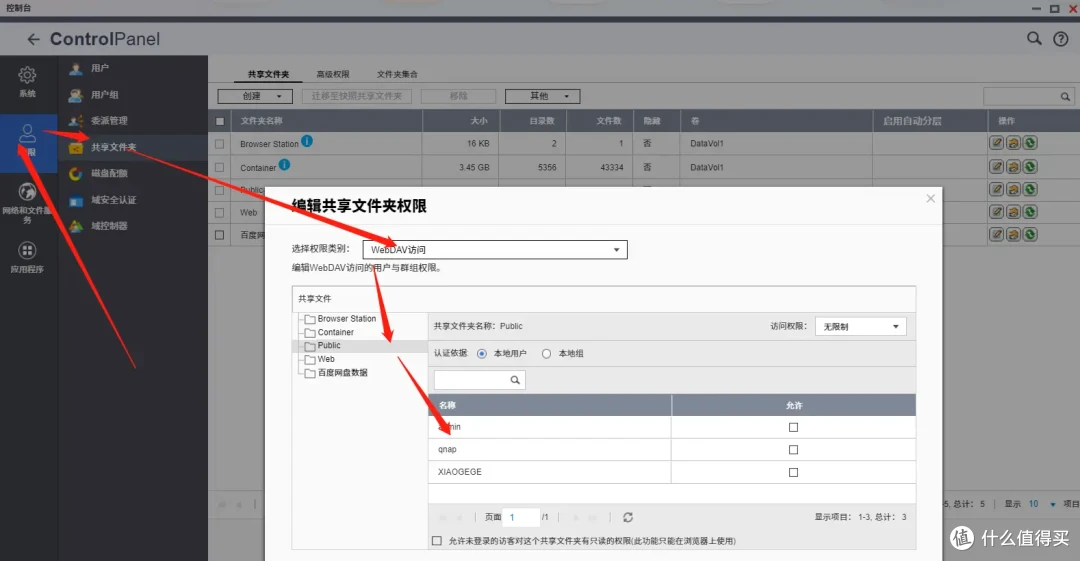Select Browser Station in the folder tree
The width and height of the screenshot is (1080, 561).
(346, 319)
